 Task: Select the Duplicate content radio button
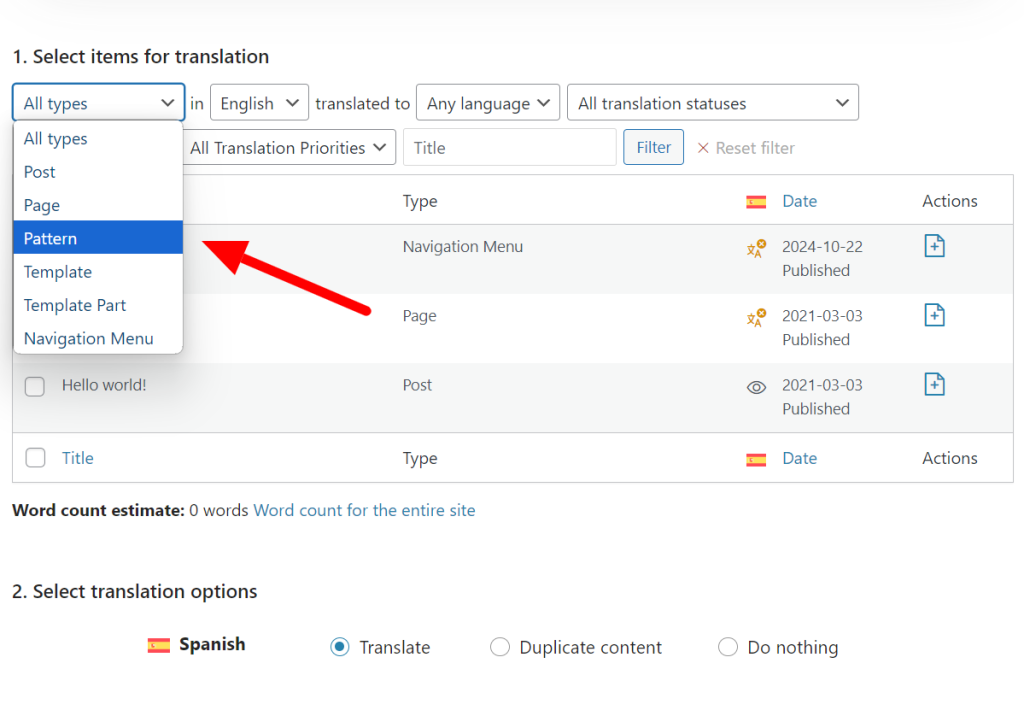[x=500, y=647]
